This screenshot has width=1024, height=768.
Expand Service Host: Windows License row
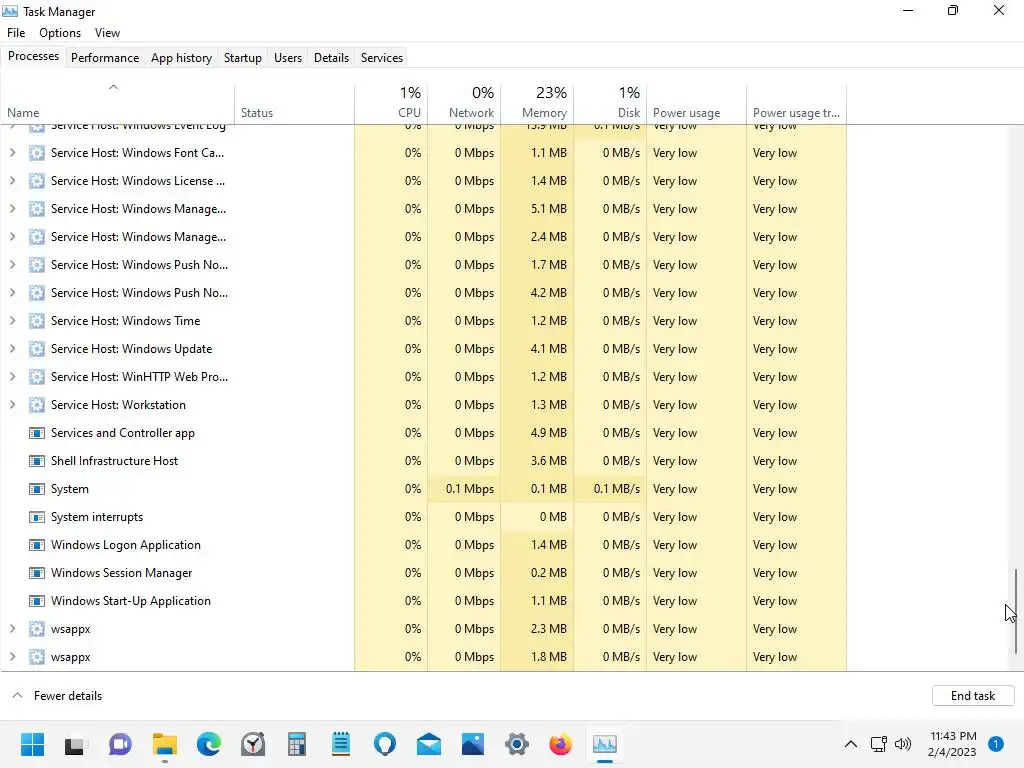pyautogui.click(x=12, y=181)
